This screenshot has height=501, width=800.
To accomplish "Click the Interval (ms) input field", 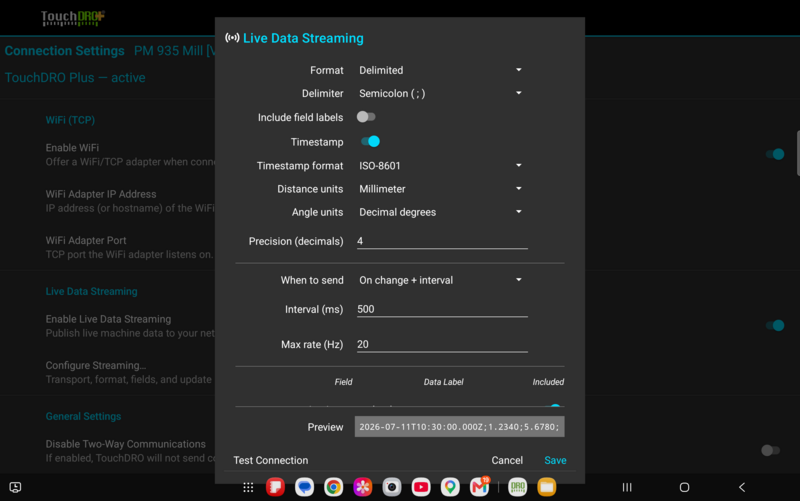I will click(442, 309).
